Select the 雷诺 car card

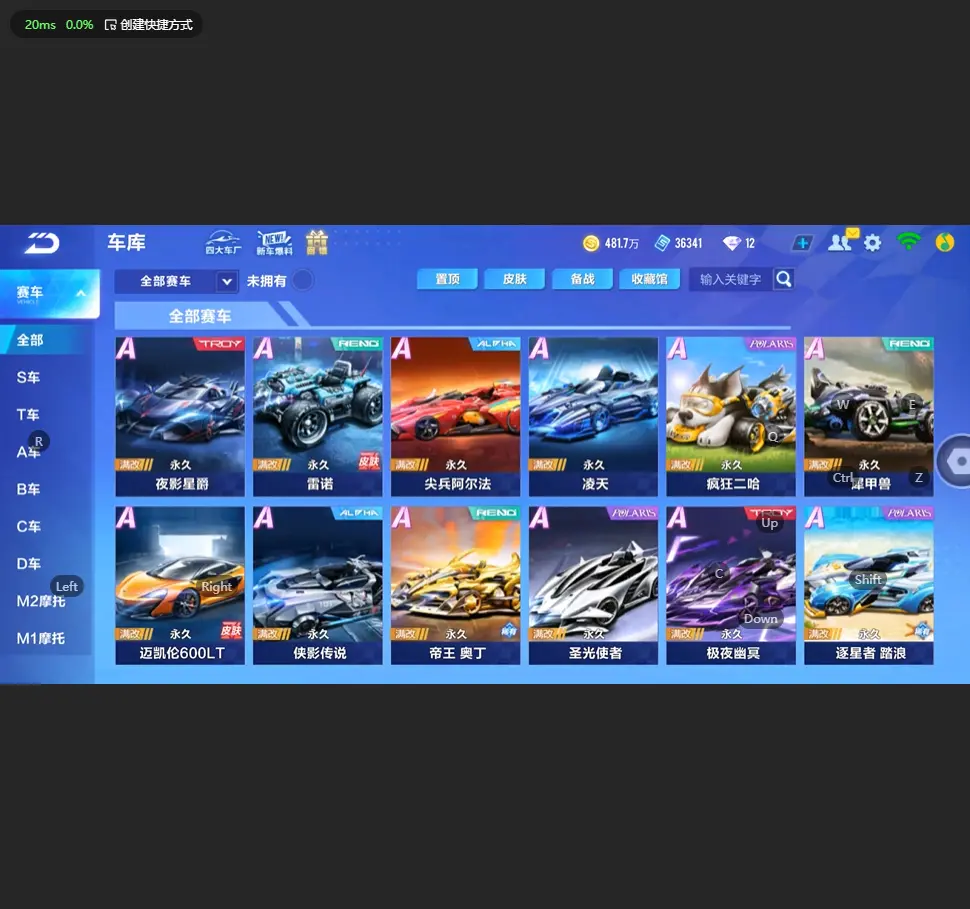coord(318,416)
